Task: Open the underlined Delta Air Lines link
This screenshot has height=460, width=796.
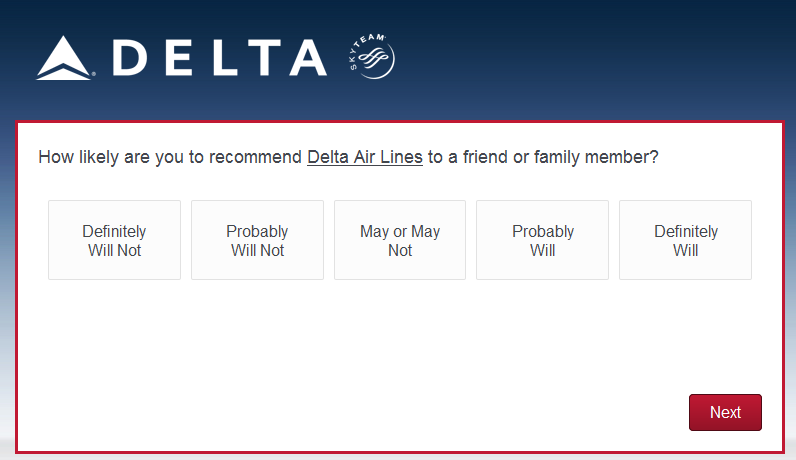Action: [x=365, y=157]
